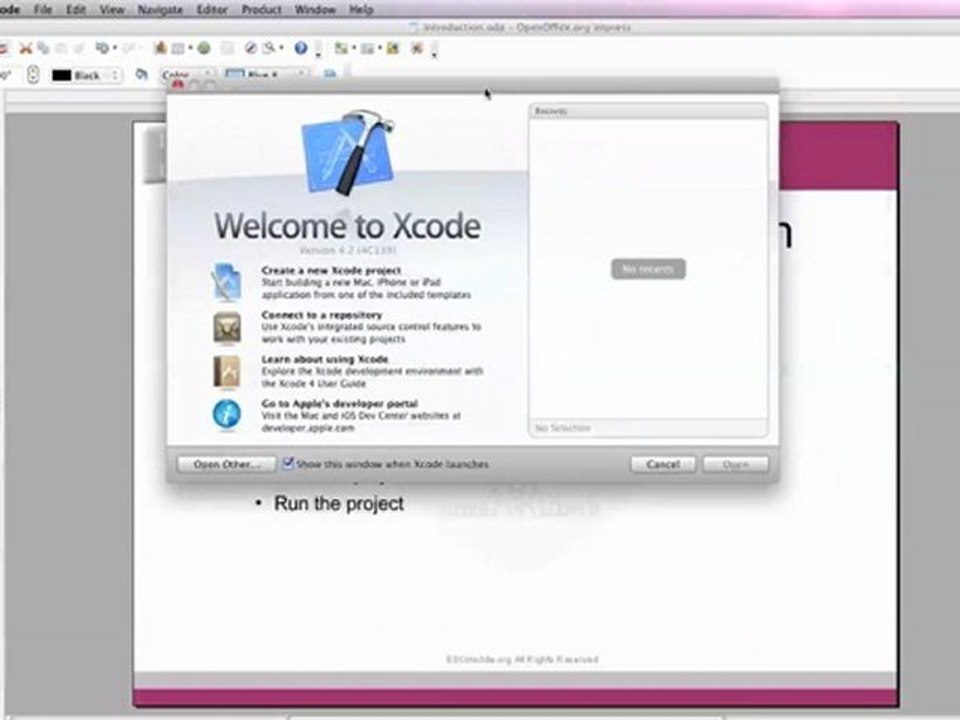This screenshot has width=960, height=720.
Task: Click the blue Help question mark icon
Action: click(x=301, y=48)
